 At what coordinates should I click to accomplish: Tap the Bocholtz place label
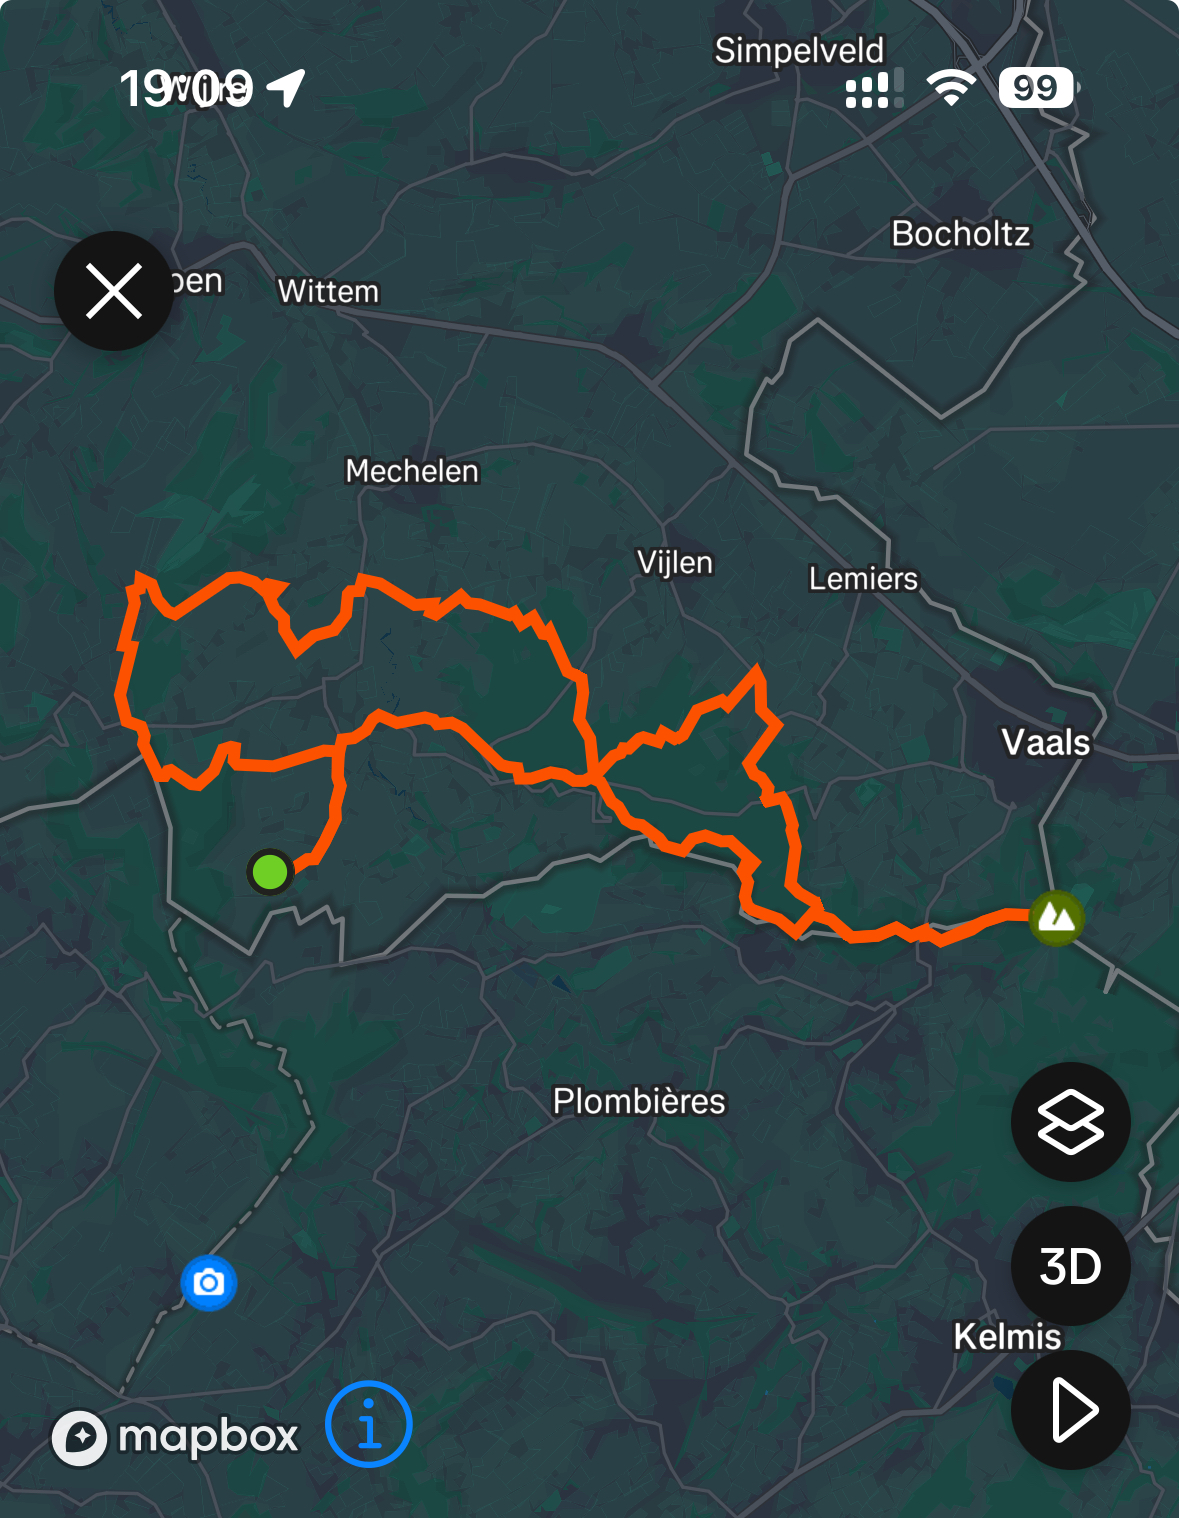pos(961,233)
